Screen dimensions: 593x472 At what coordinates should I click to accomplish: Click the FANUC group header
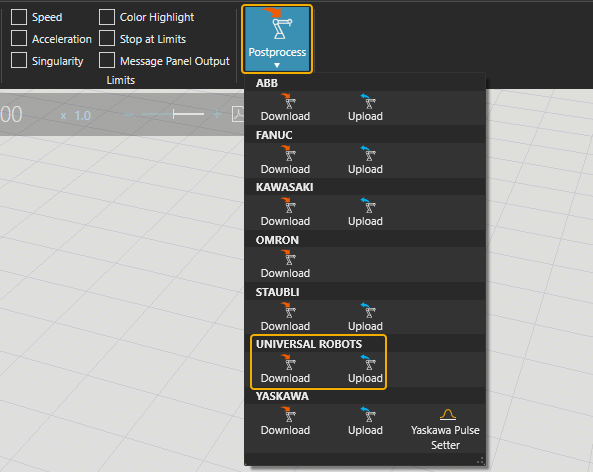[274, 135]
